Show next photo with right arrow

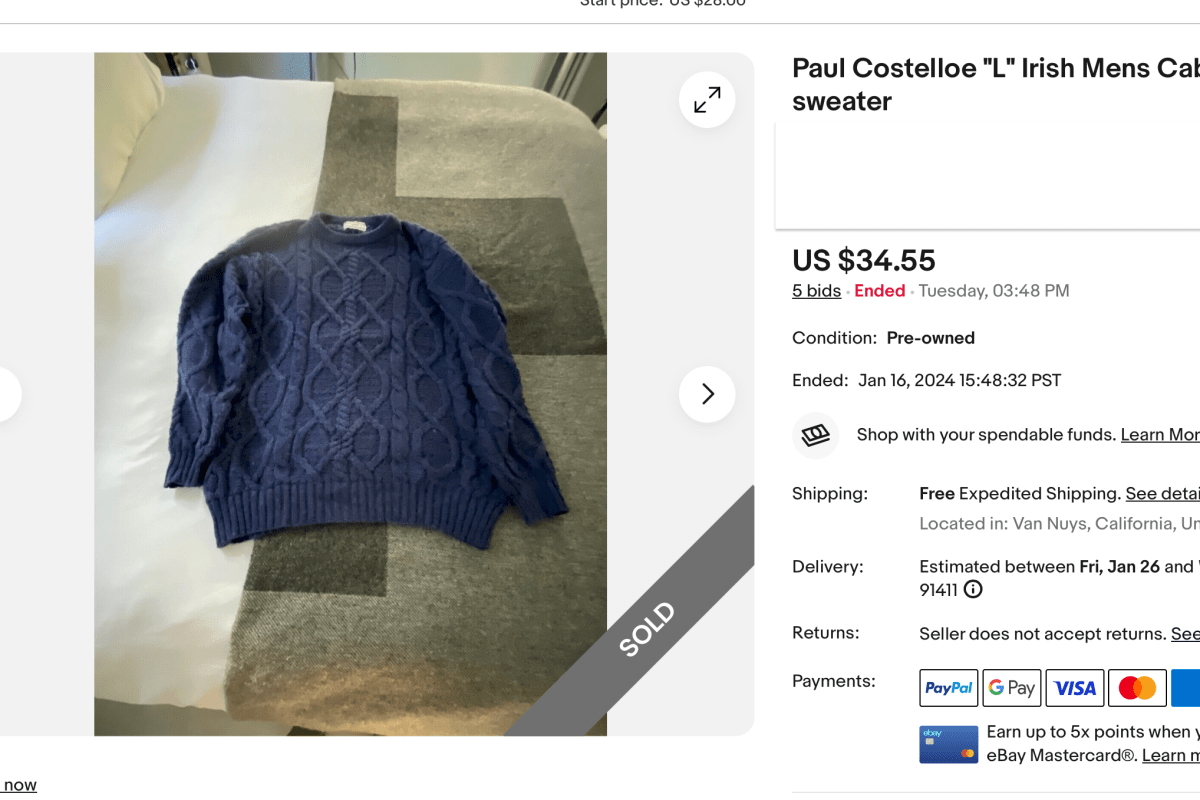click(x=707, y=394)
